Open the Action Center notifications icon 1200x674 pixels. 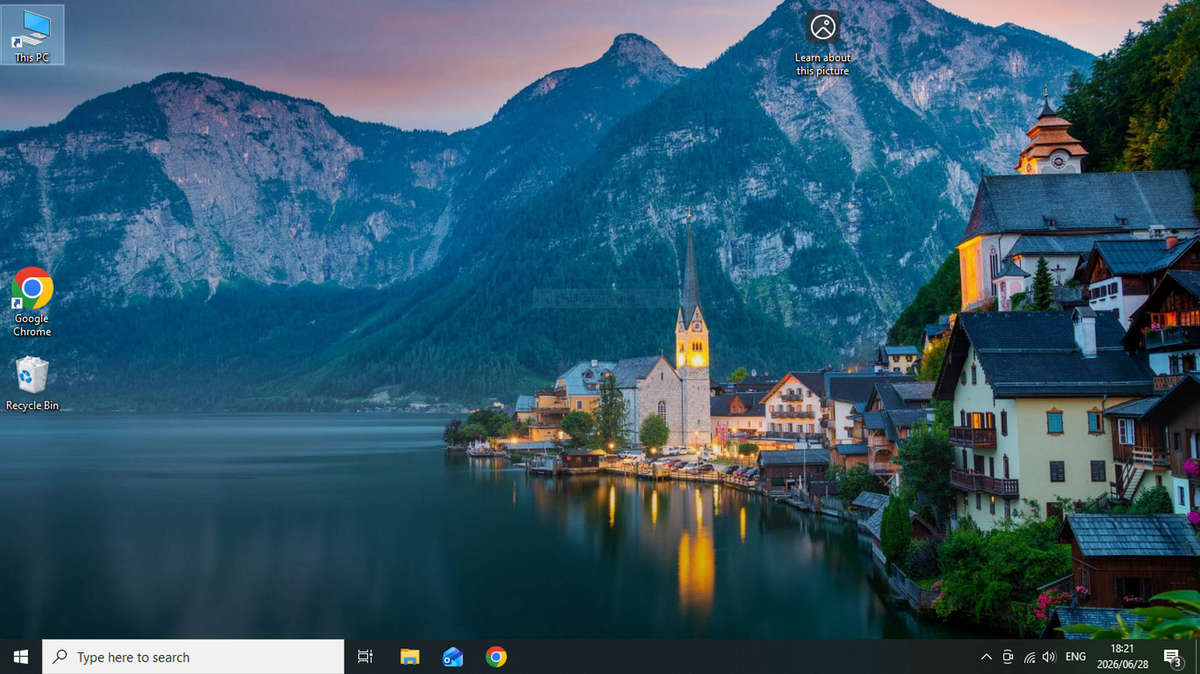tap(1173, 657)
